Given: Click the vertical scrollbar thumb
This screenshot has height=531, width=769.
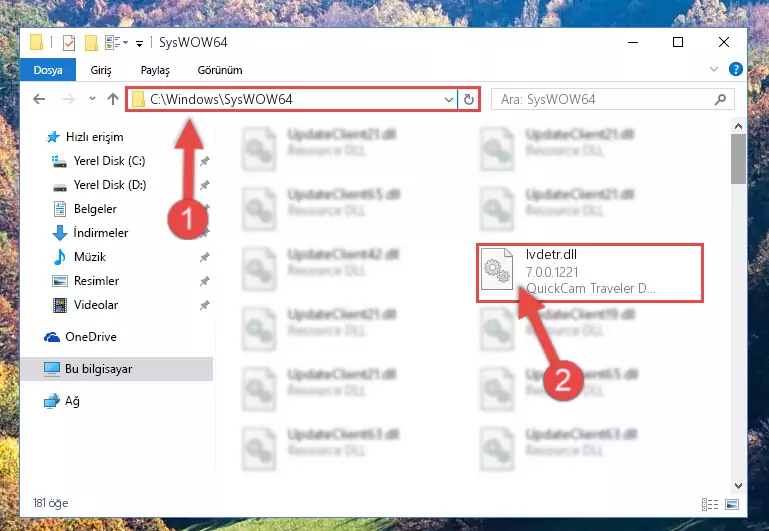Looking at the screenshot, I should point(738,159).
